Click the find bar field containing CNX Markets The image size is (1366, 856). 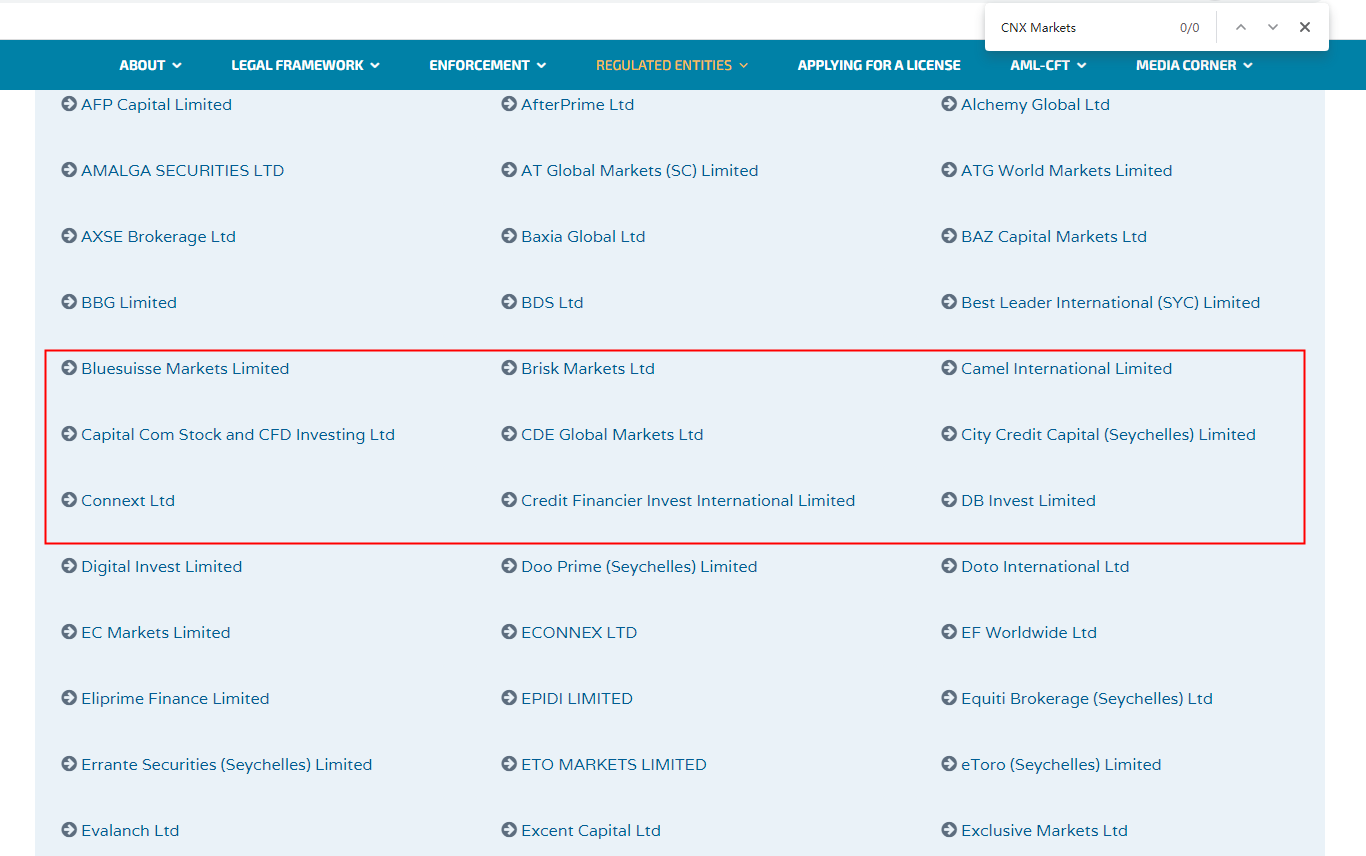(x=1080, y=28)
